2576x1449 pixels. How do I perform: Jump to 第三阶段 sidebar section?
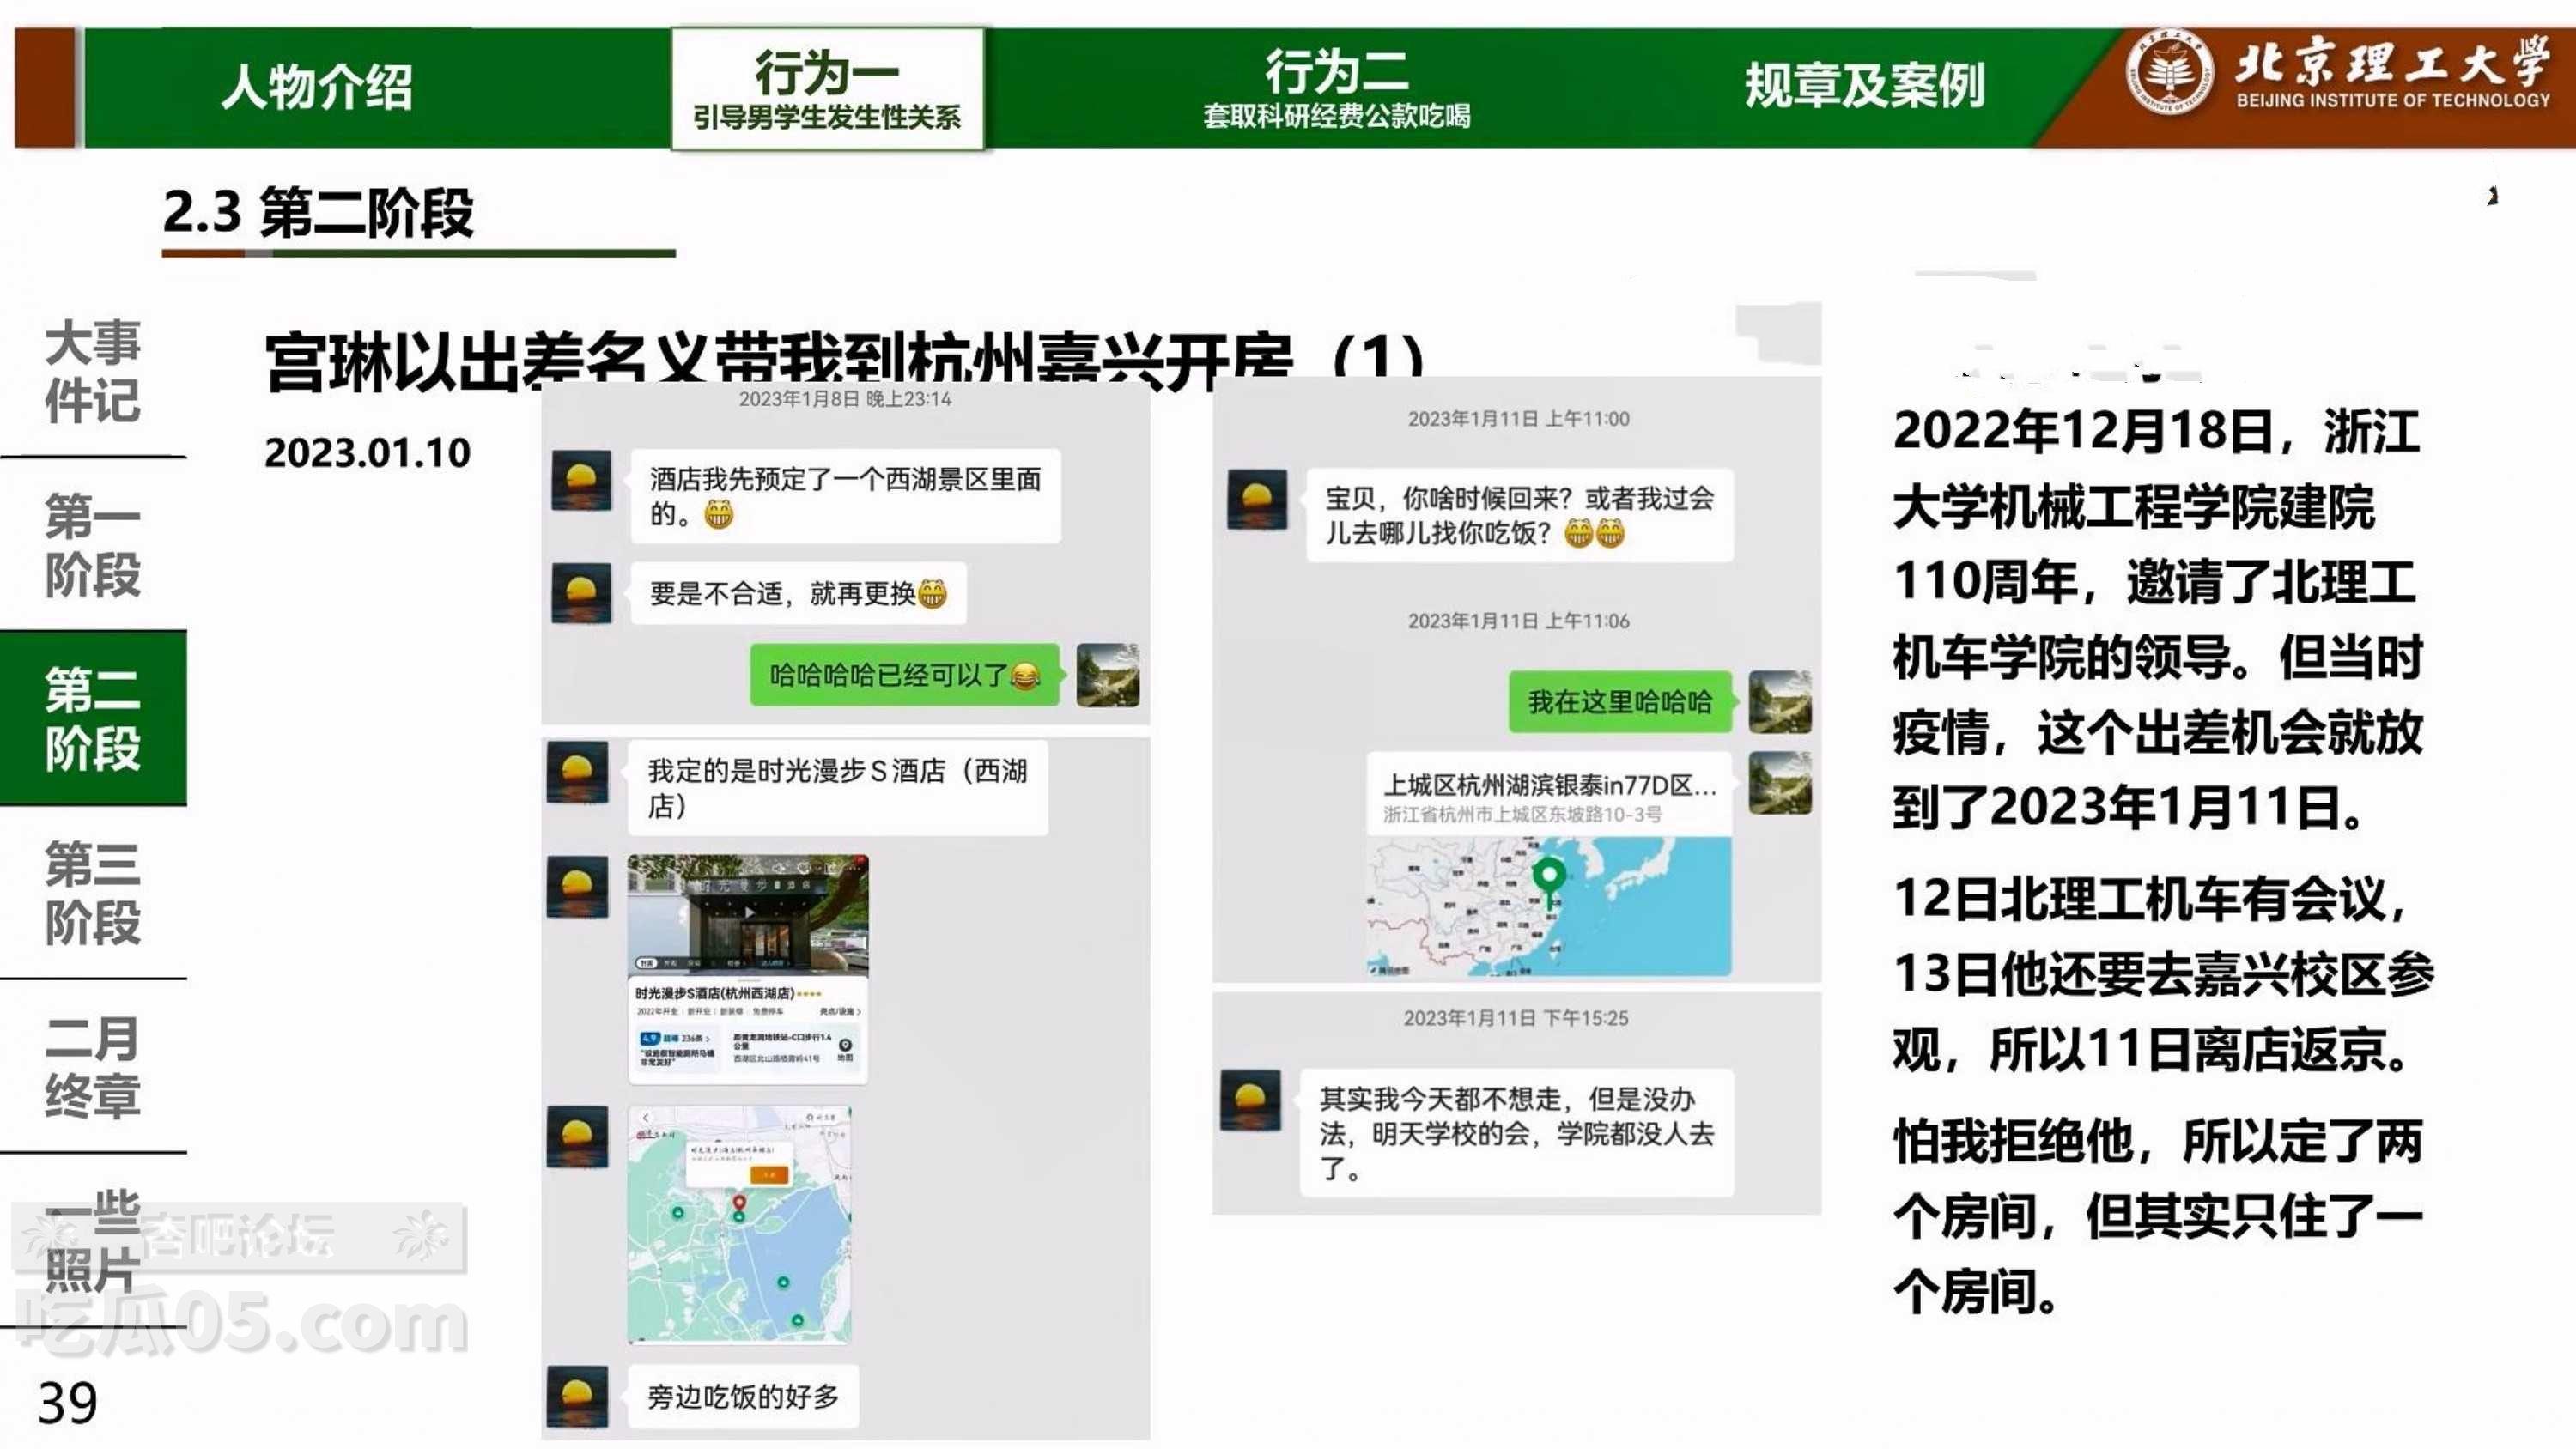92,892
